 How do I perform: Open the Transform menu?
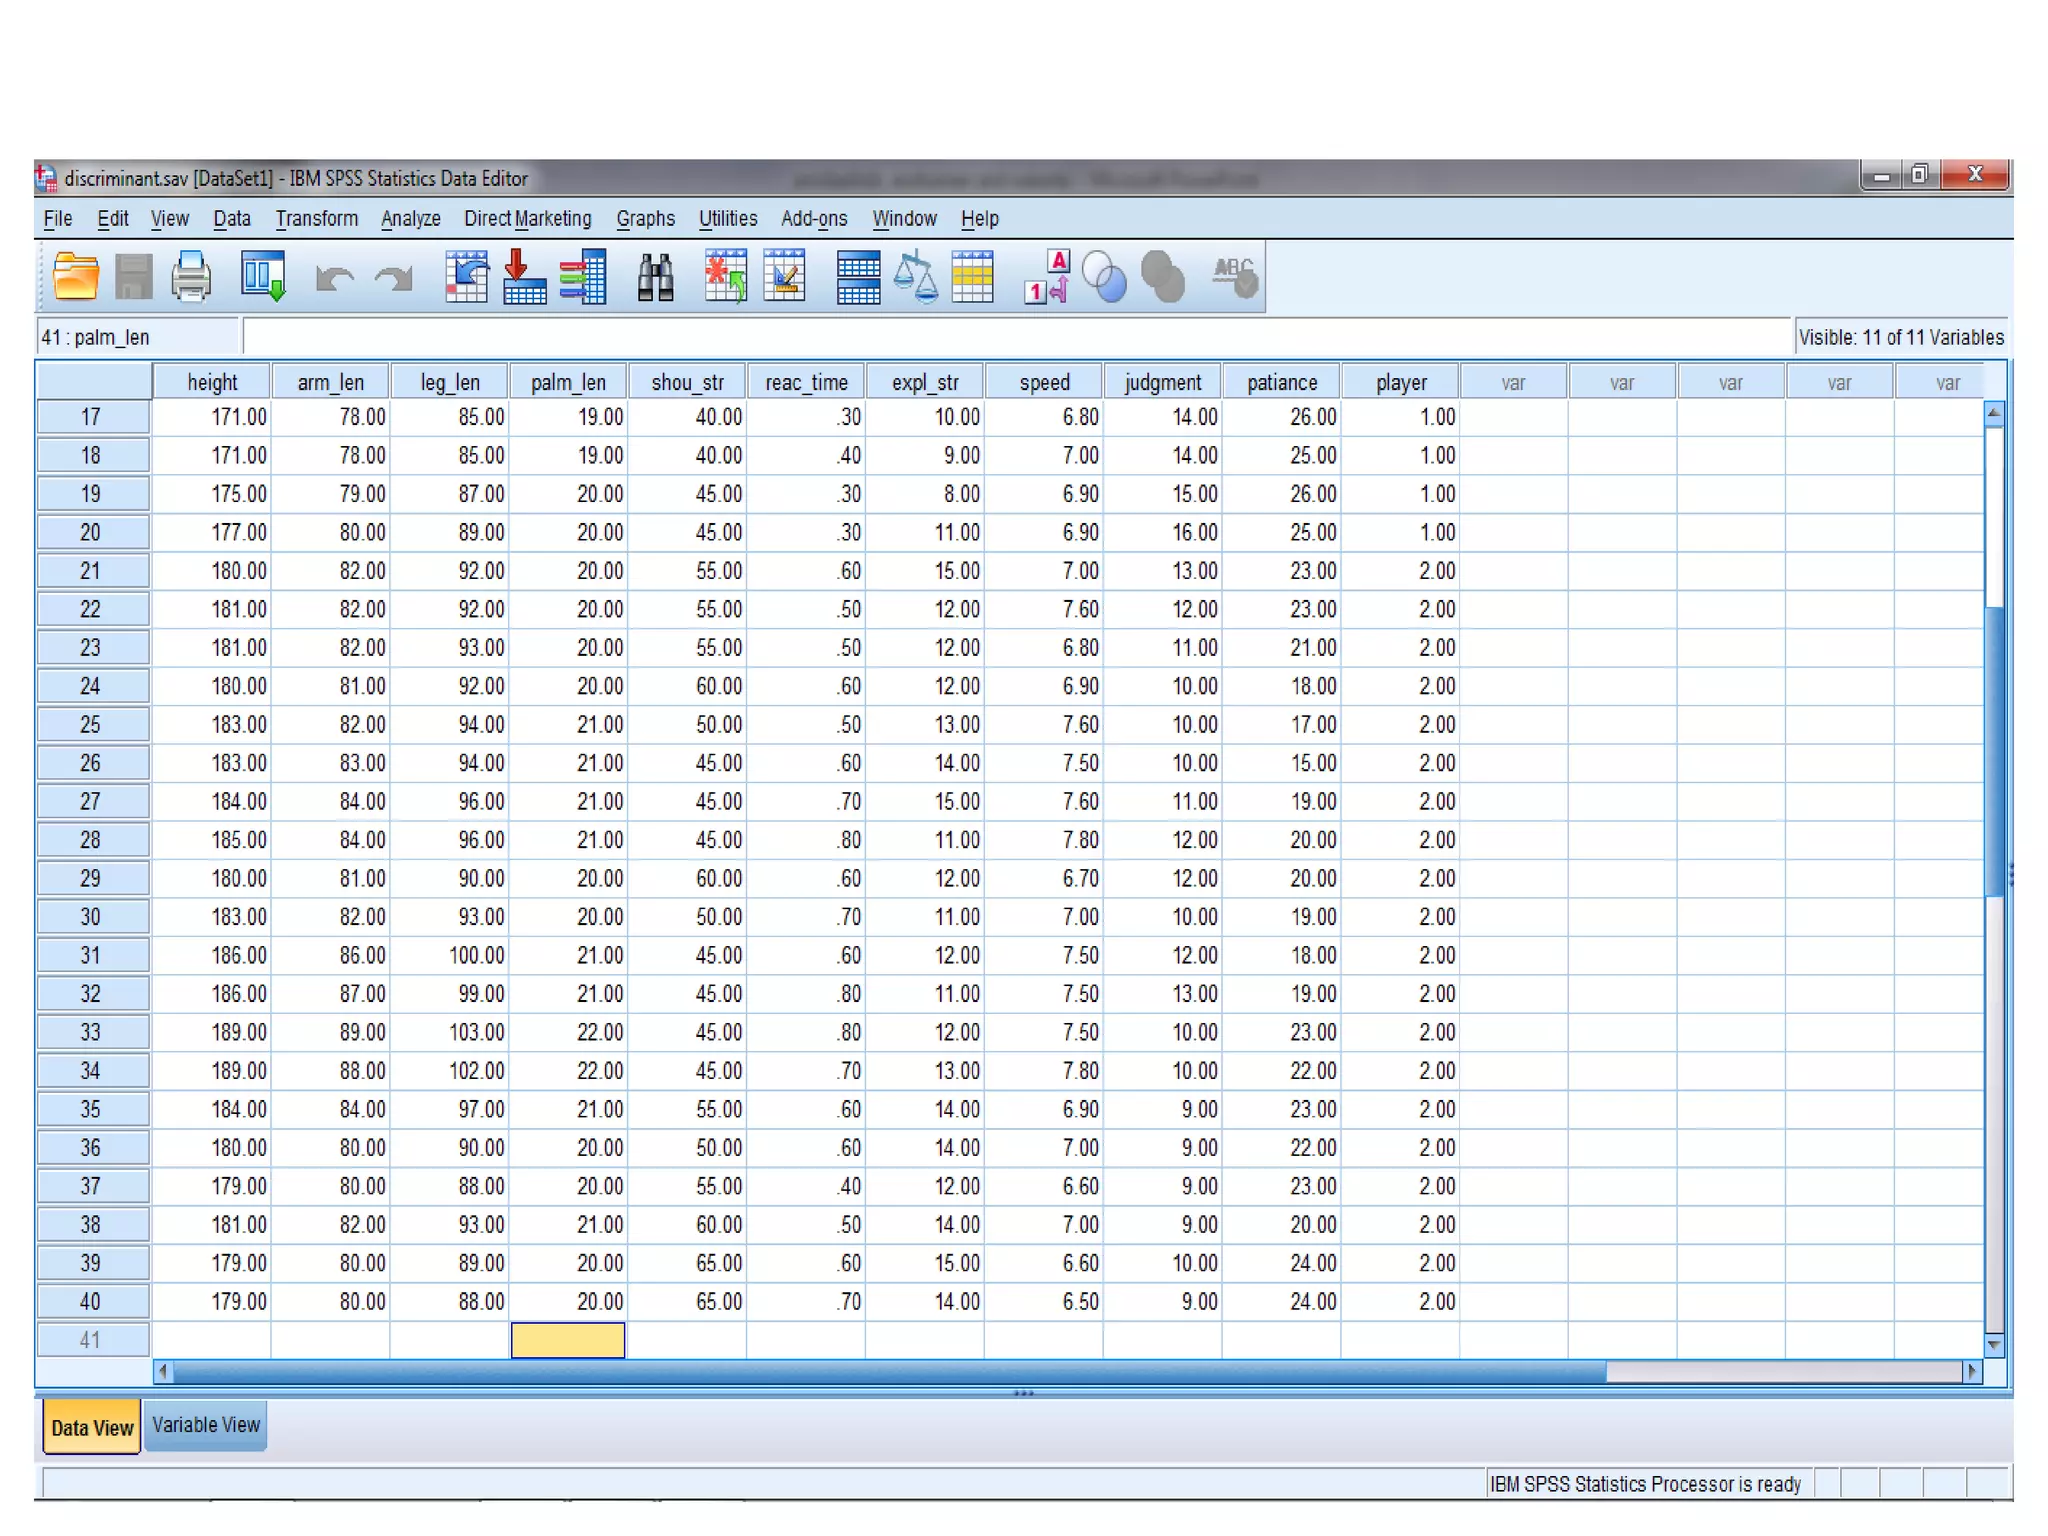point(316,218)
